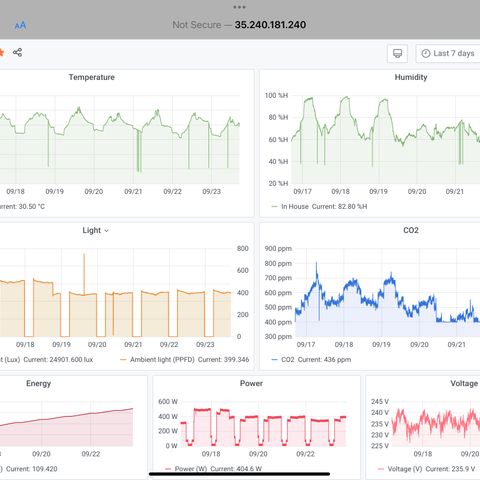
Task: Toggle the In House humidity legend series
Action: [295, 206]
